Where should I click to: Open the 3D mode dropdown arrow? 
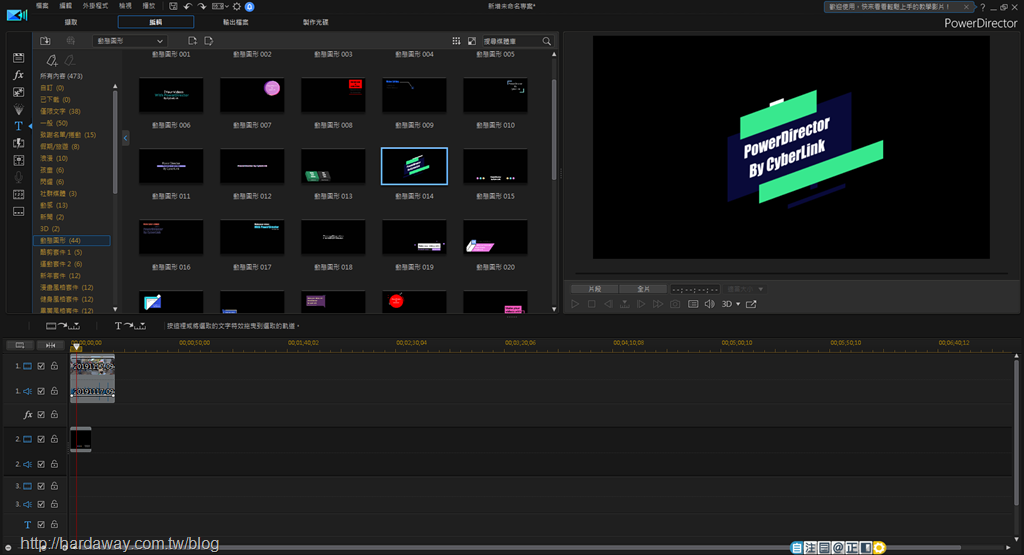click(738, 304)
